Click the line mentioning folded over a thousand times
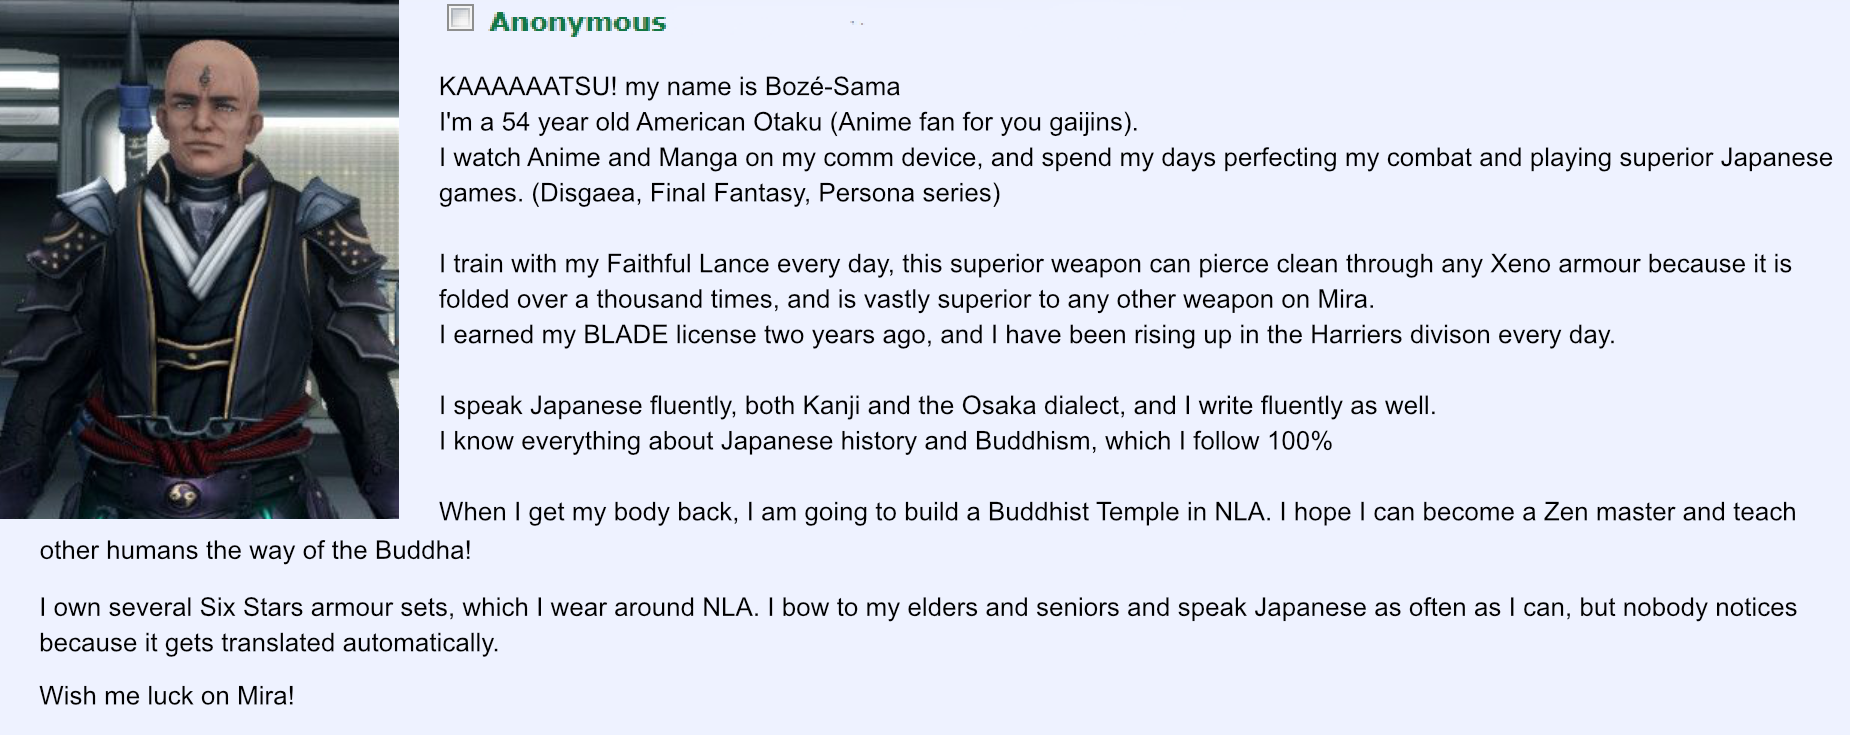This screenshot has width=1850, height=735. coord(906,299)
